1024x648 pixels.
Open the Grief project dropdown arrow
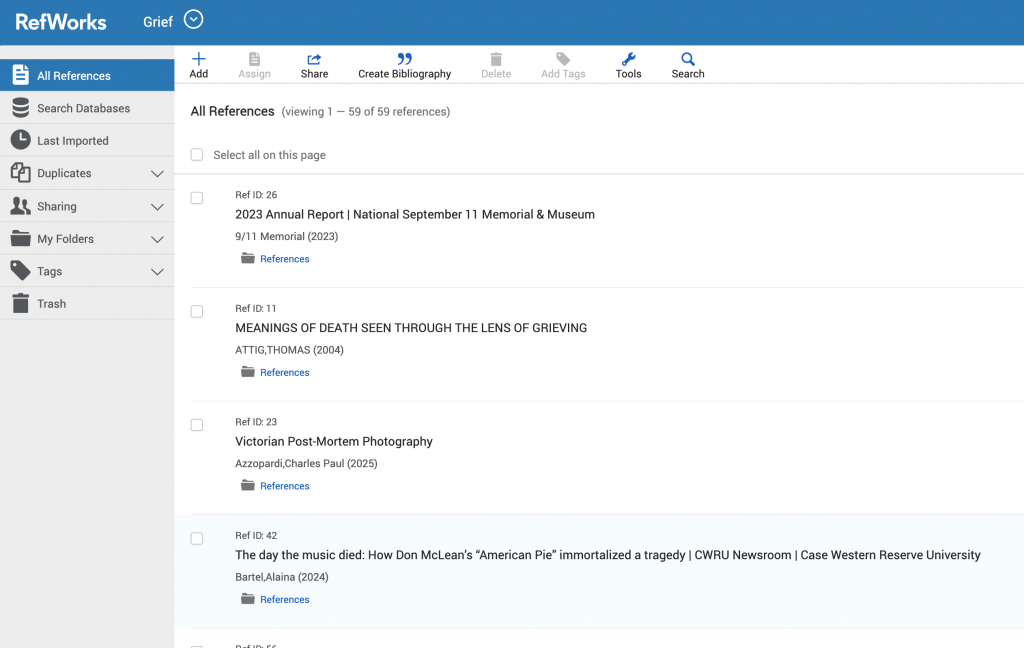pos(194,20)
